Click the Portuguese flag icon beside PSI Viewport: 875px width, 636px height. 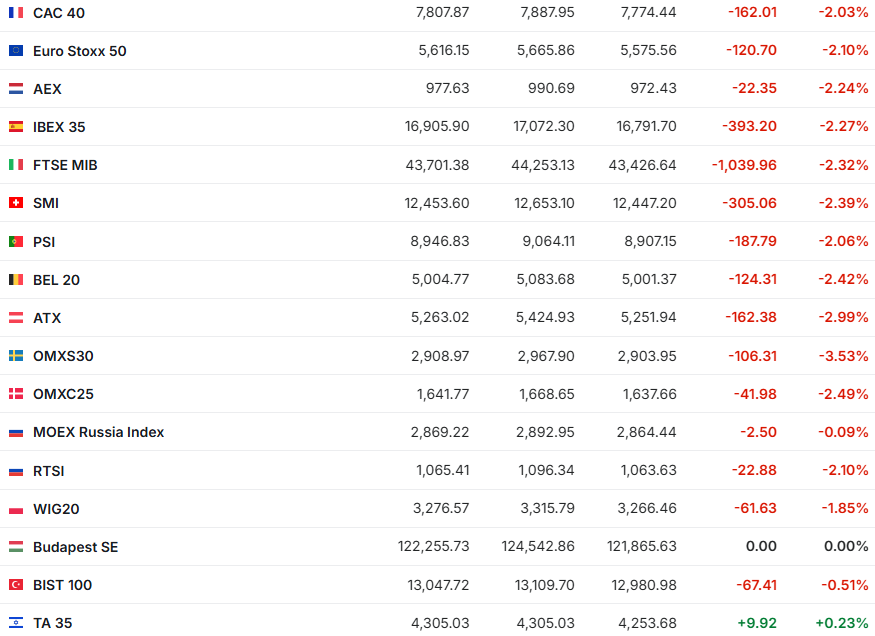coord(16,242)
